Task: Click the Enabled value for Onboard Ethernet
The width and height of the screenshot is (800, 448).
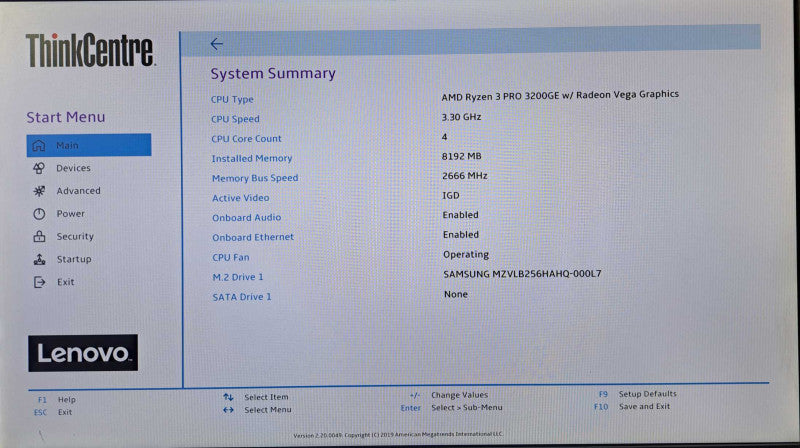Action: click(x=461, y=235)
